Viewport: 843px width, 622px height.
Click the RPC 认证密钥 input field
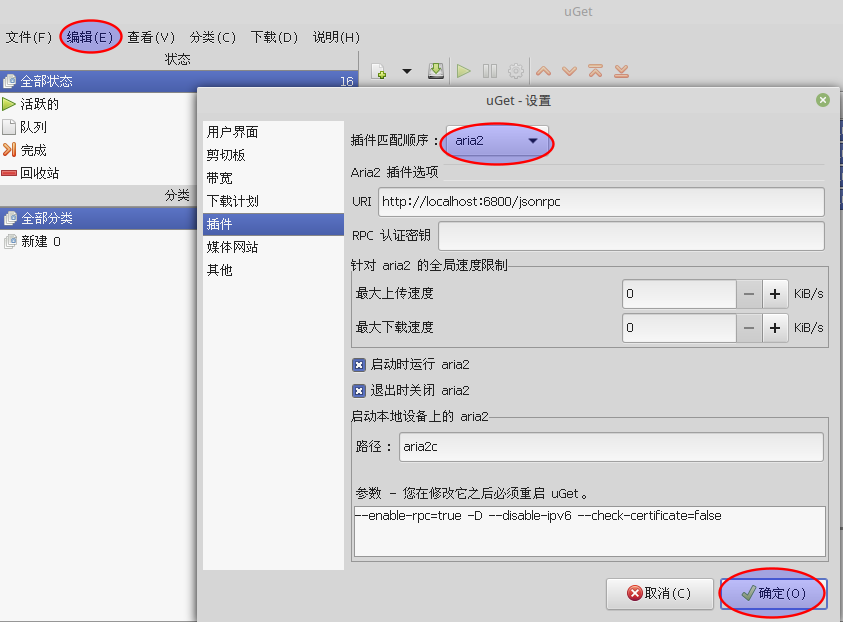click(x=631, y=235)
